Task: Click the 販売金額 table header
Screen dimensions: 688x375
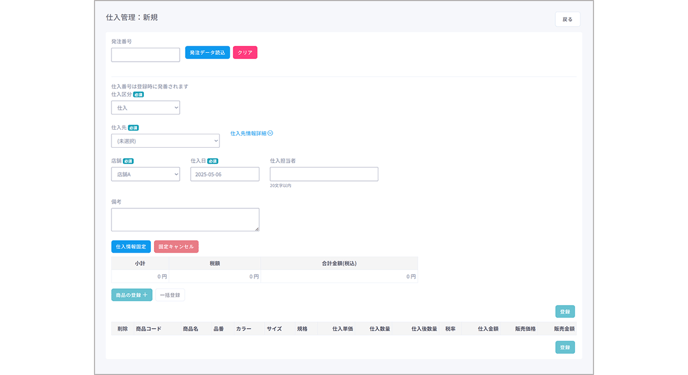Action: coord(564,329)
